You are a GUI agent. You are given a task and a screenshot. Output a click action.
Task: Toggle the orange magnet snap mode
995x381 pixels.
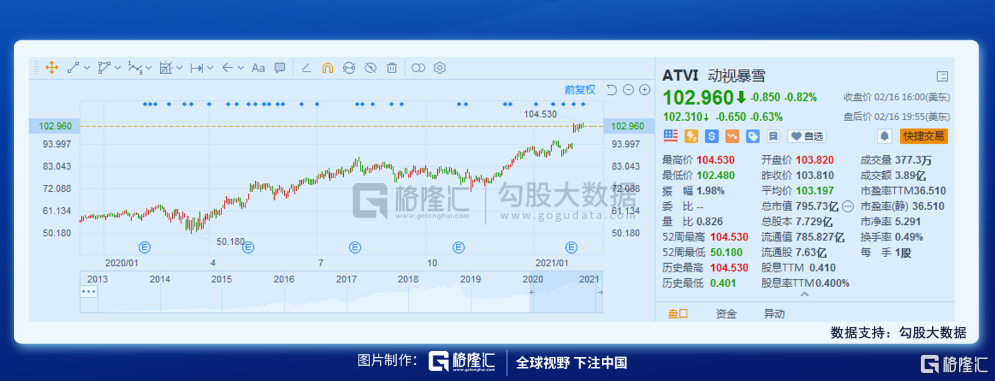[x=327, y=68]
